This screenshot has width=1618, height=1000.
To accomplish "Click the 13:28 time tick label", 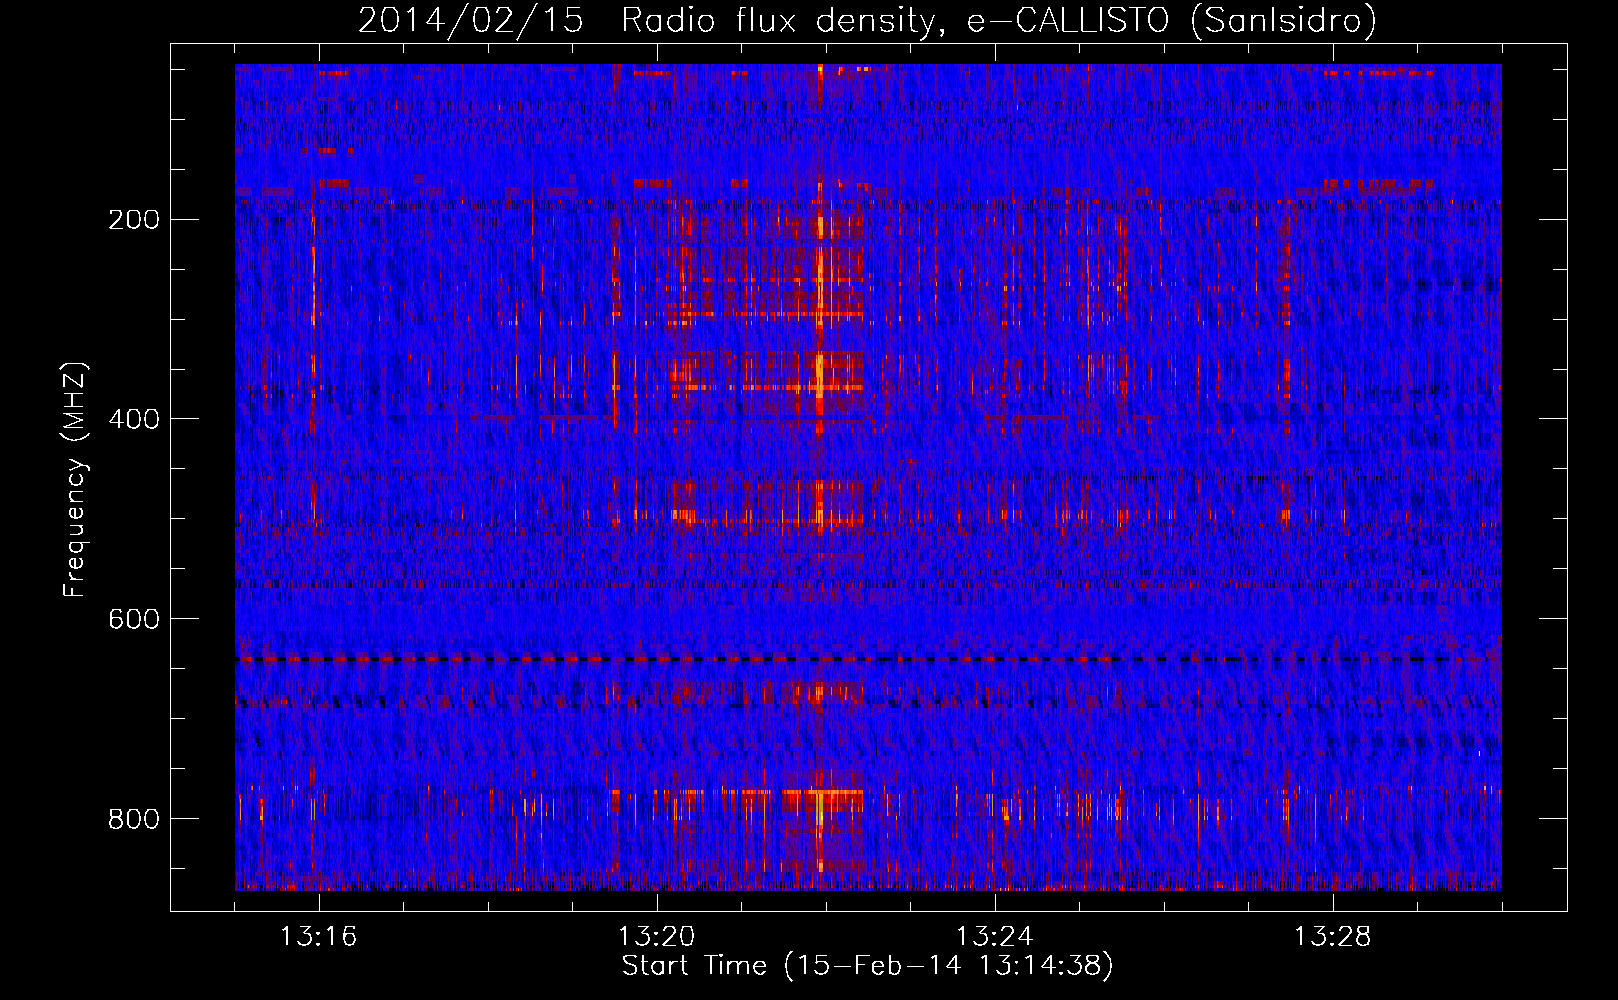I will pyautogui.click(x=1332, y=937).
